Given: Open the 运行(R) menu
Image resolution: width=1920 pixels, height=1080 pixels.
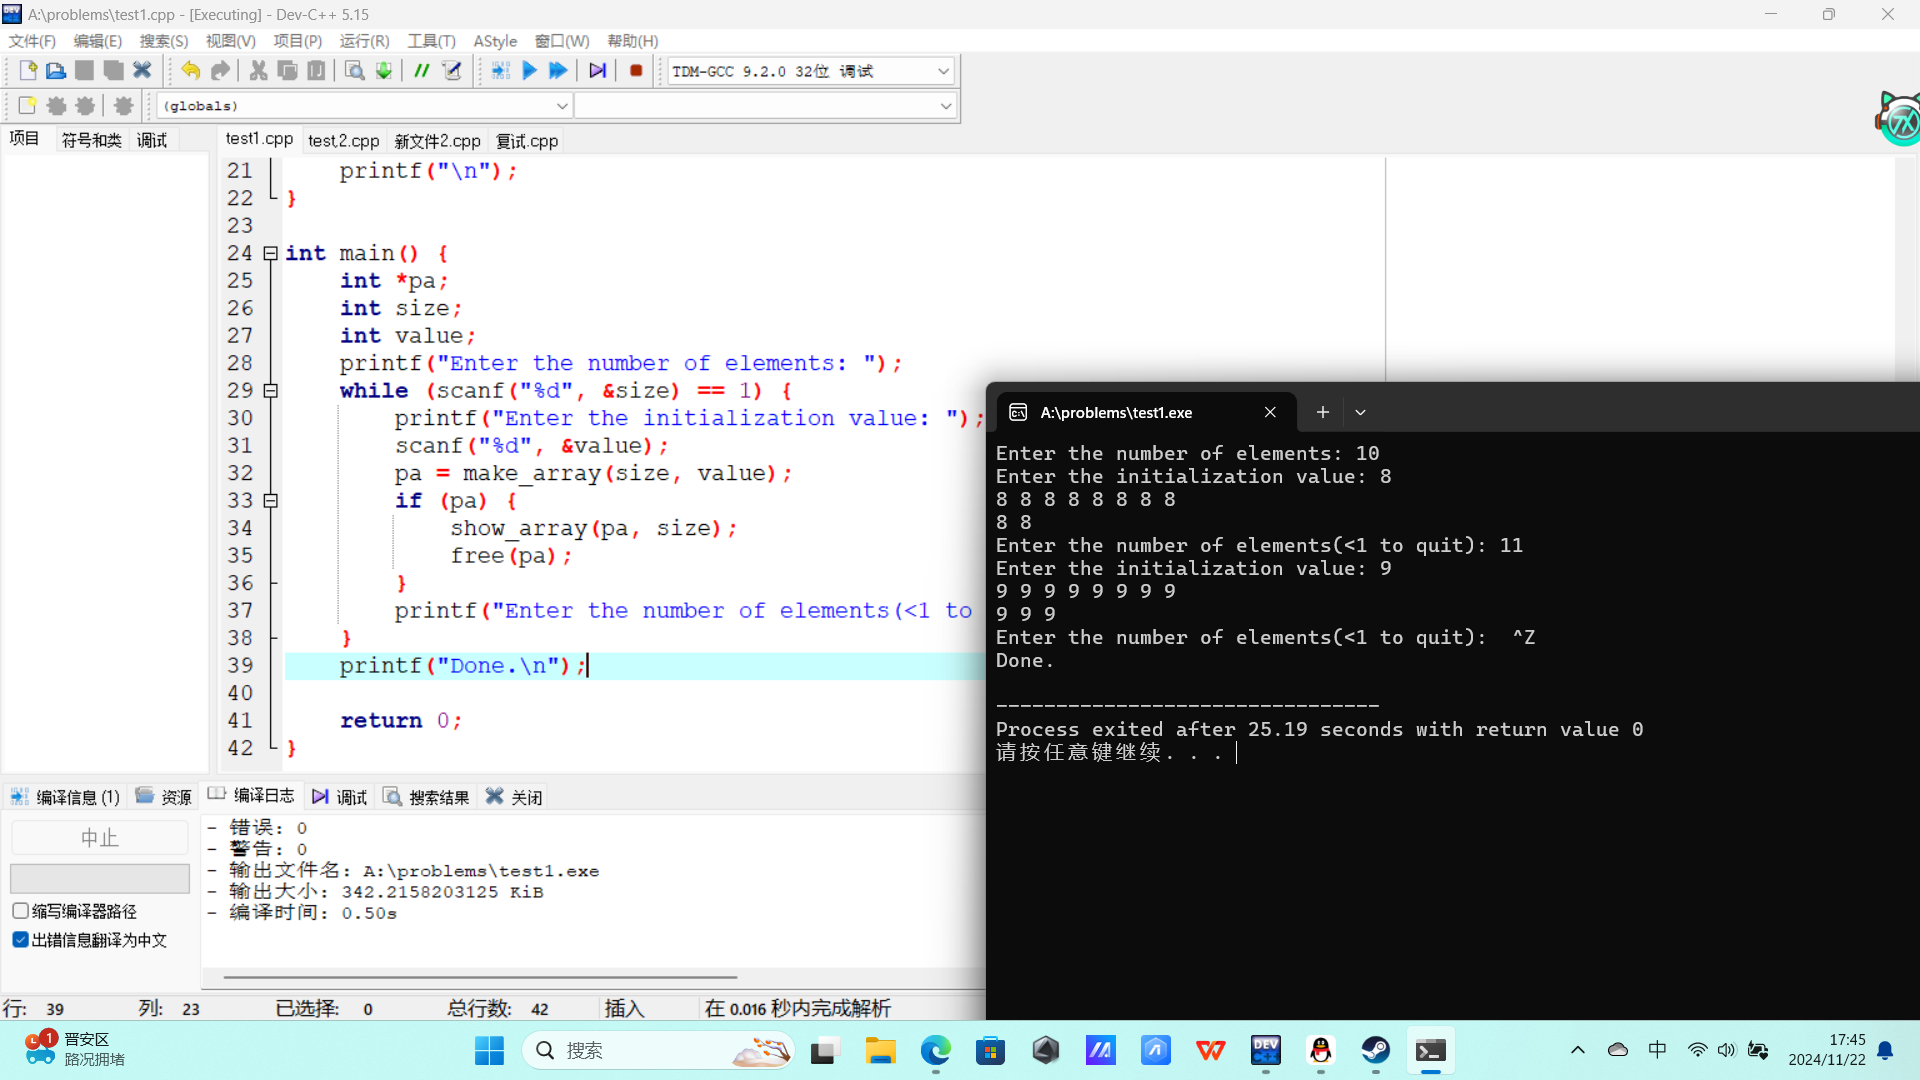Looking at the screenshot, I should (x=364, y=41).
